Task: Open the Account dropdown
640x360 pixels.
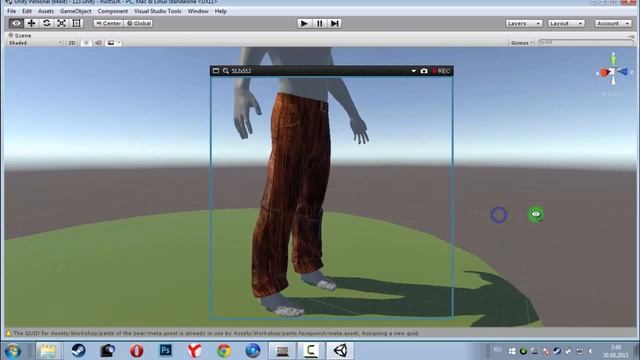Action: [613, 23]
